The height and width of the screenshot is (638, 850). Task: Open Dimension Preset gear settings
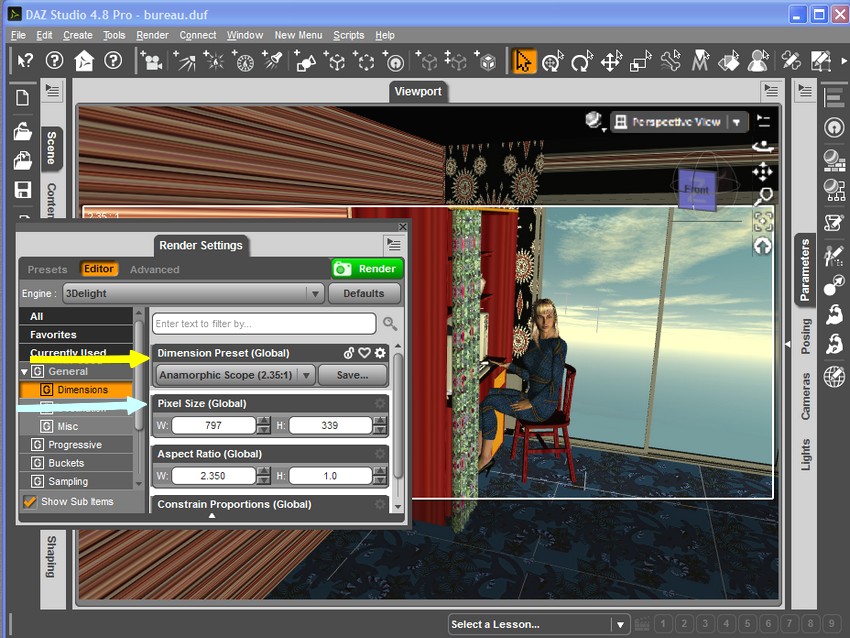(381, 353)
